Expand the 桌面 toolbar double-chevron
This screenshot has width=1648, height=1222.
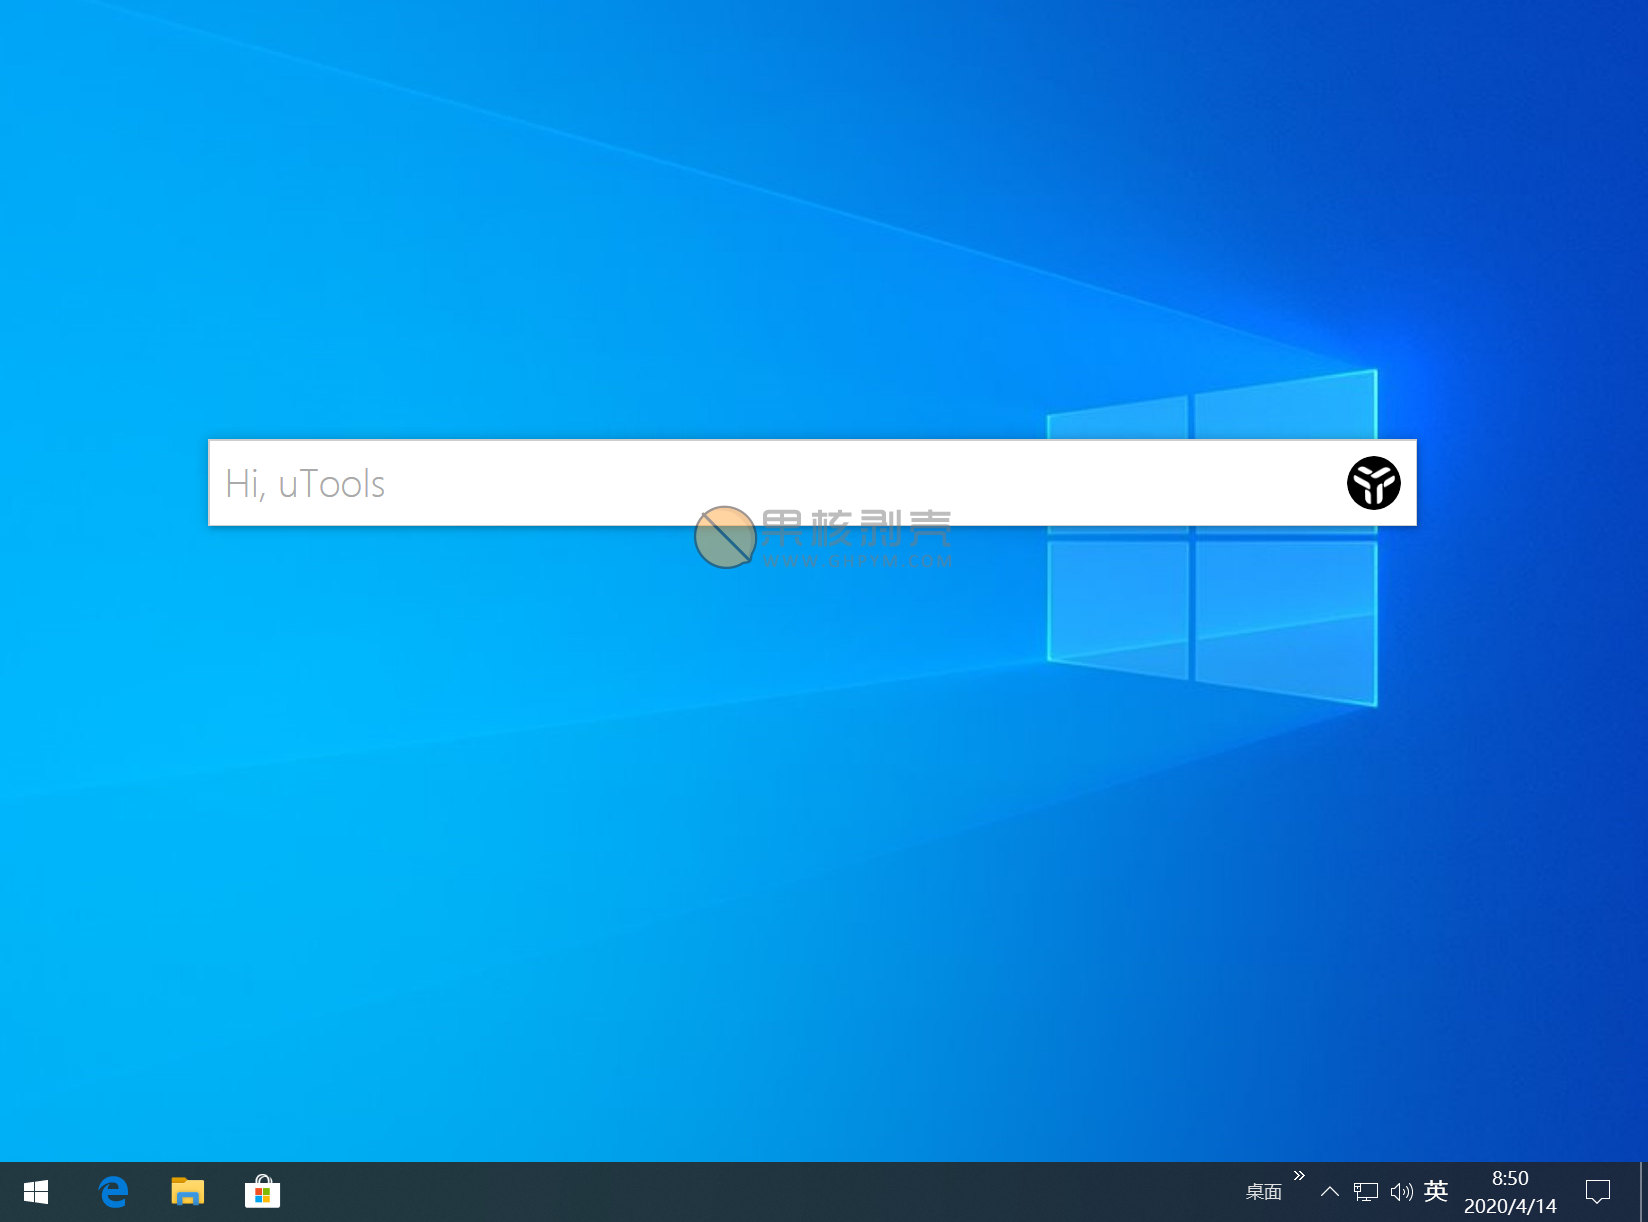coord(1299,1176)
